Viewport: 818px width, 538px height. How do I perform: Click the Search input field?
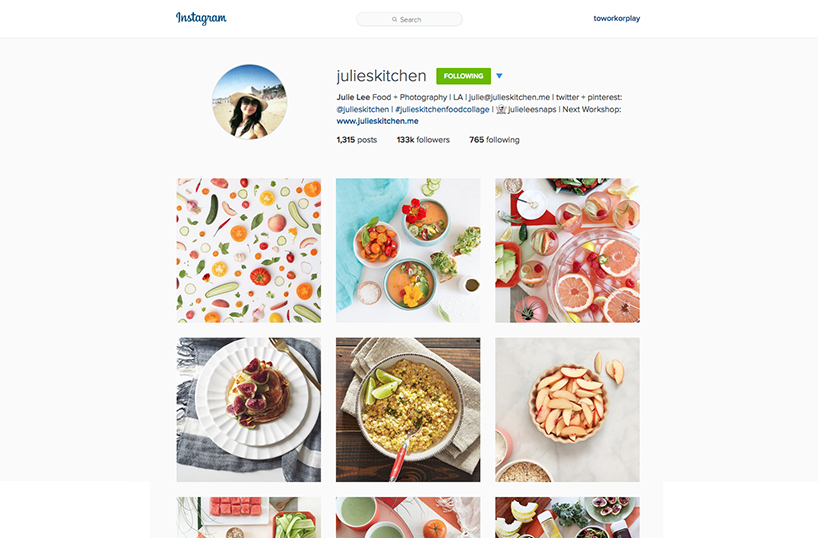click(409, 19)
